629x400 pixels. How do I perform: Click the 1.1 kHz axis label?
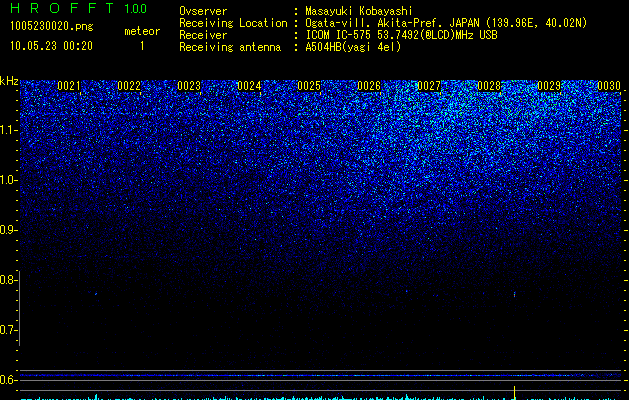[x=9, y=130]
